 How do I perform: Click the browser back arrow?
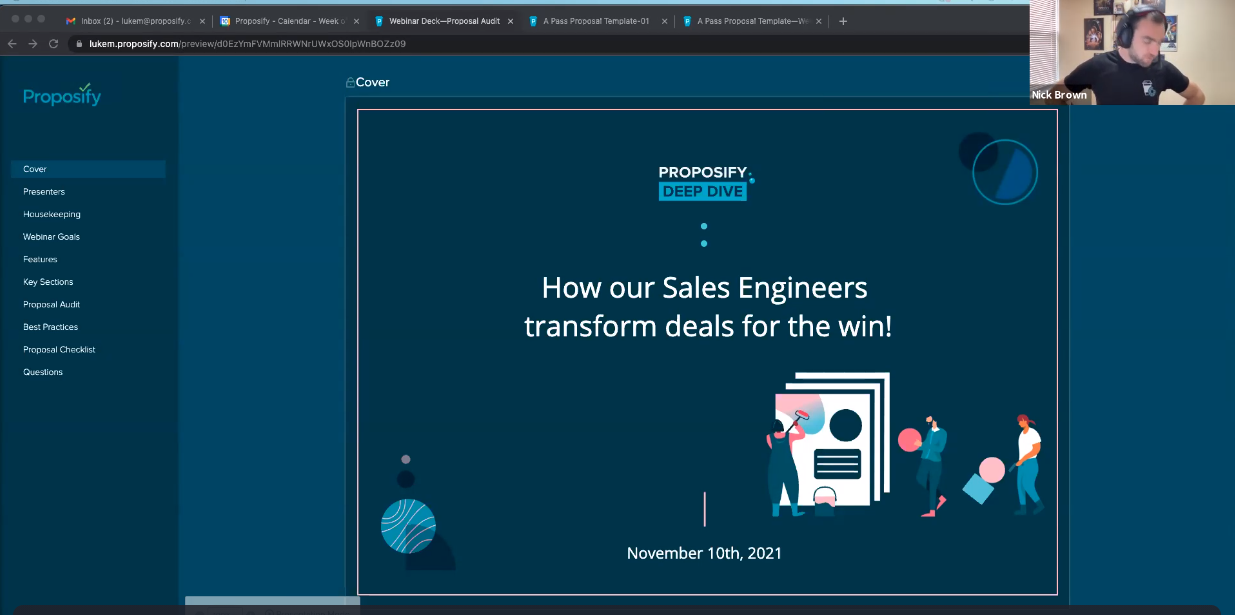click(12, 44)
